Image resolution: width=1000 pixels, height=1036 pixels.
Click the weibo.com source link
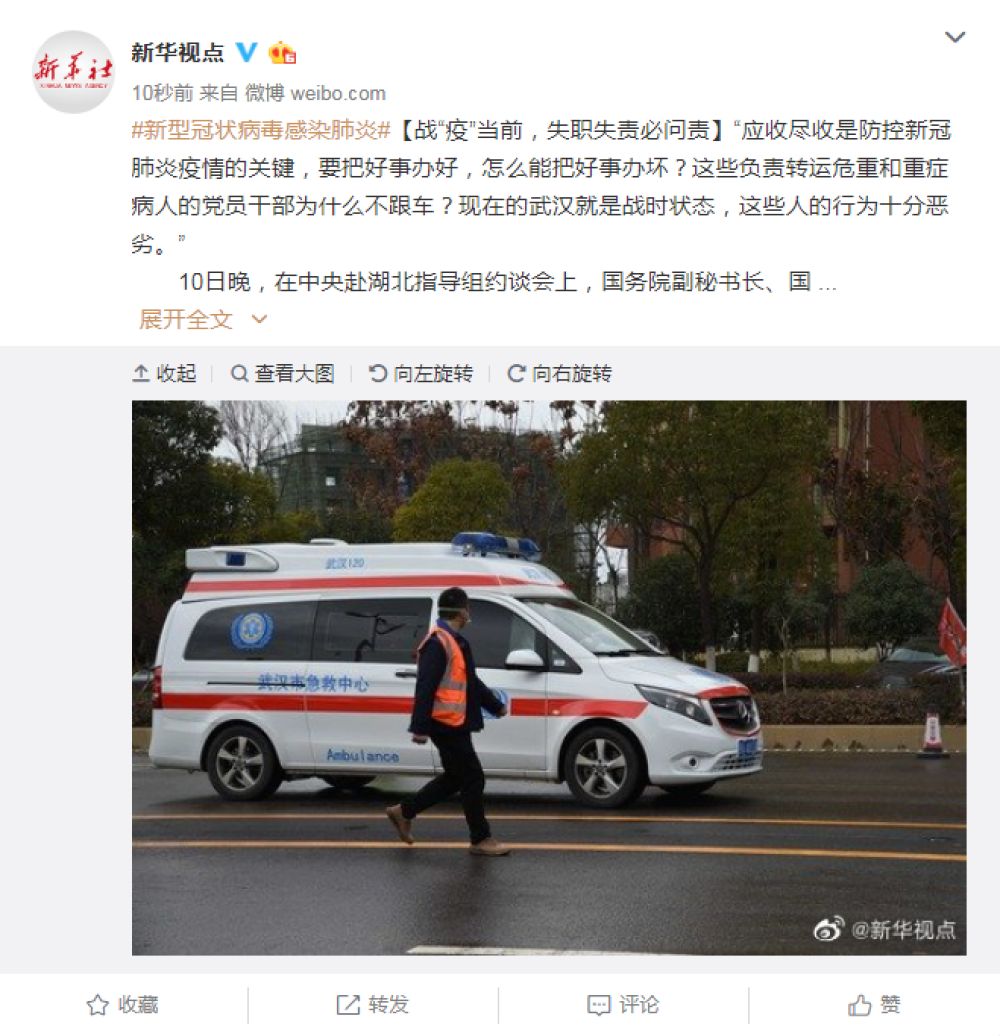[x=338, y=93]
